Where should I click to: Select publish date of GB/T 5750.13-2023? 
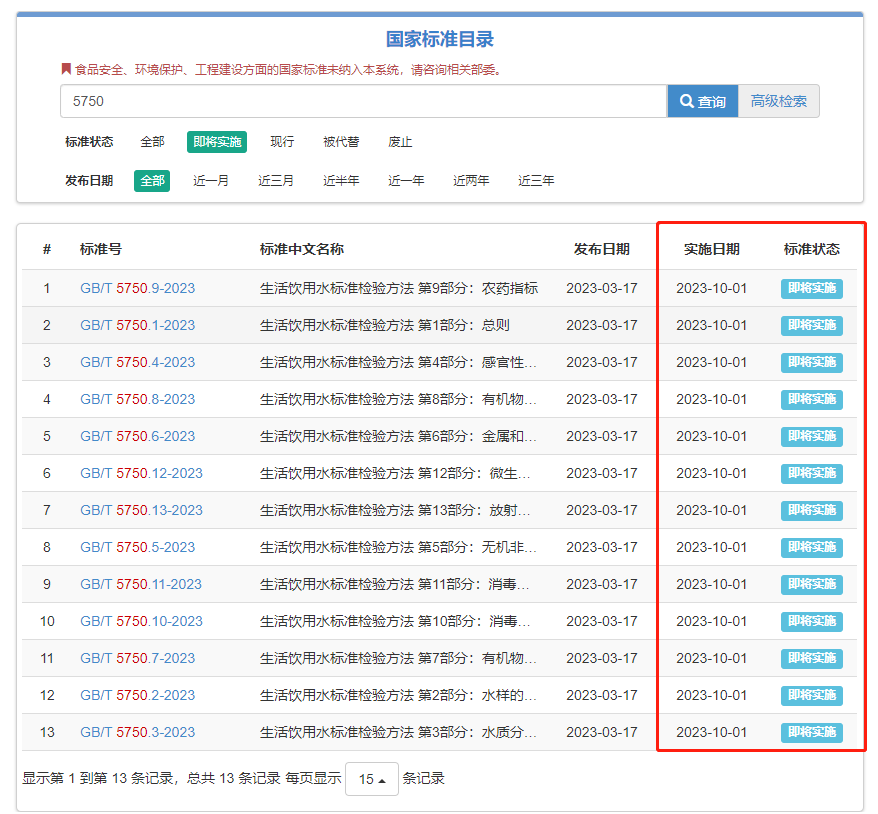coord(602,510)
